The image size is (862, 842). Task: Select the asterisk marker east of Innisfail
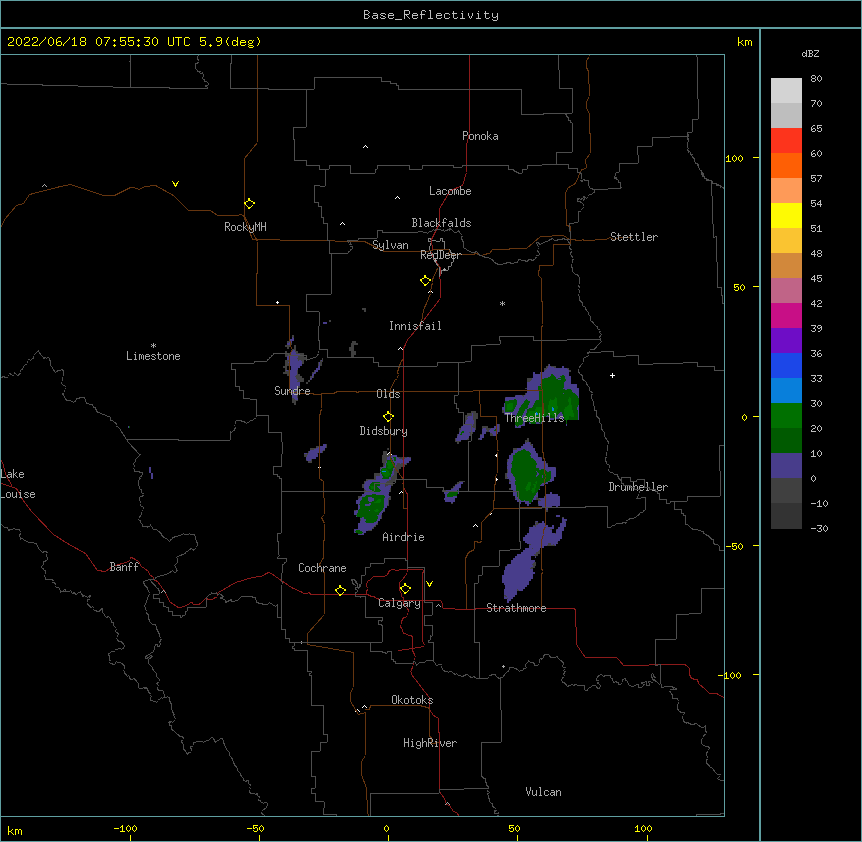pos(502,303)
